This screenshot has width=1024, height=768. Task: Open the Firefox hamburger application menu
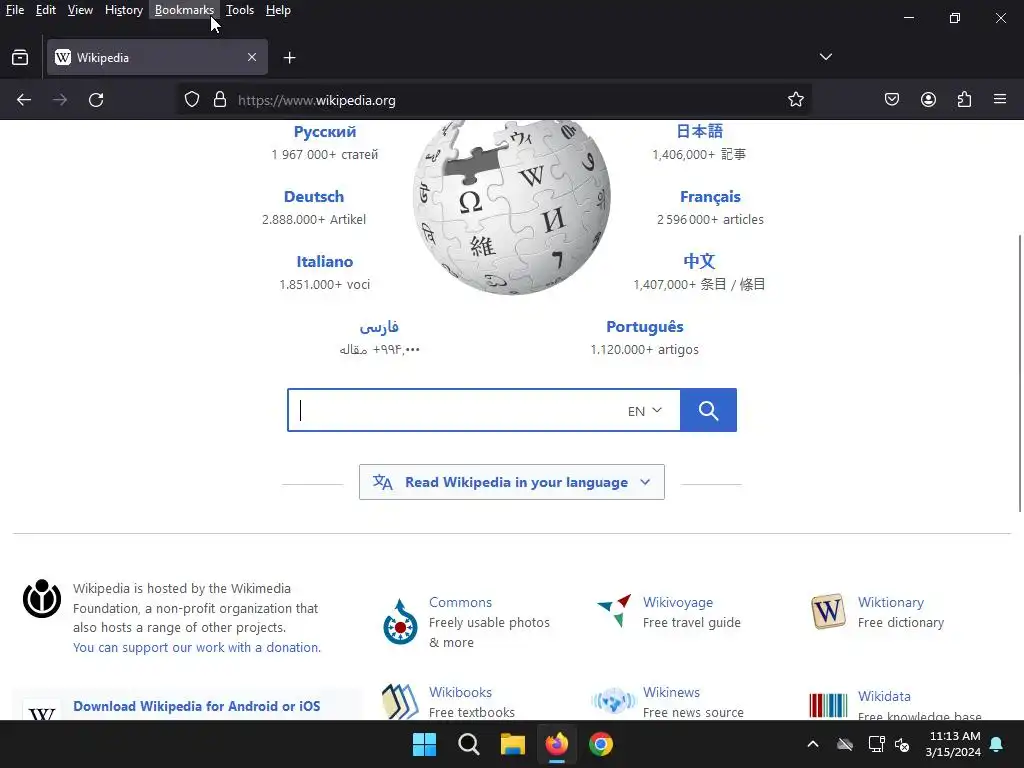tap(1000, 99)
